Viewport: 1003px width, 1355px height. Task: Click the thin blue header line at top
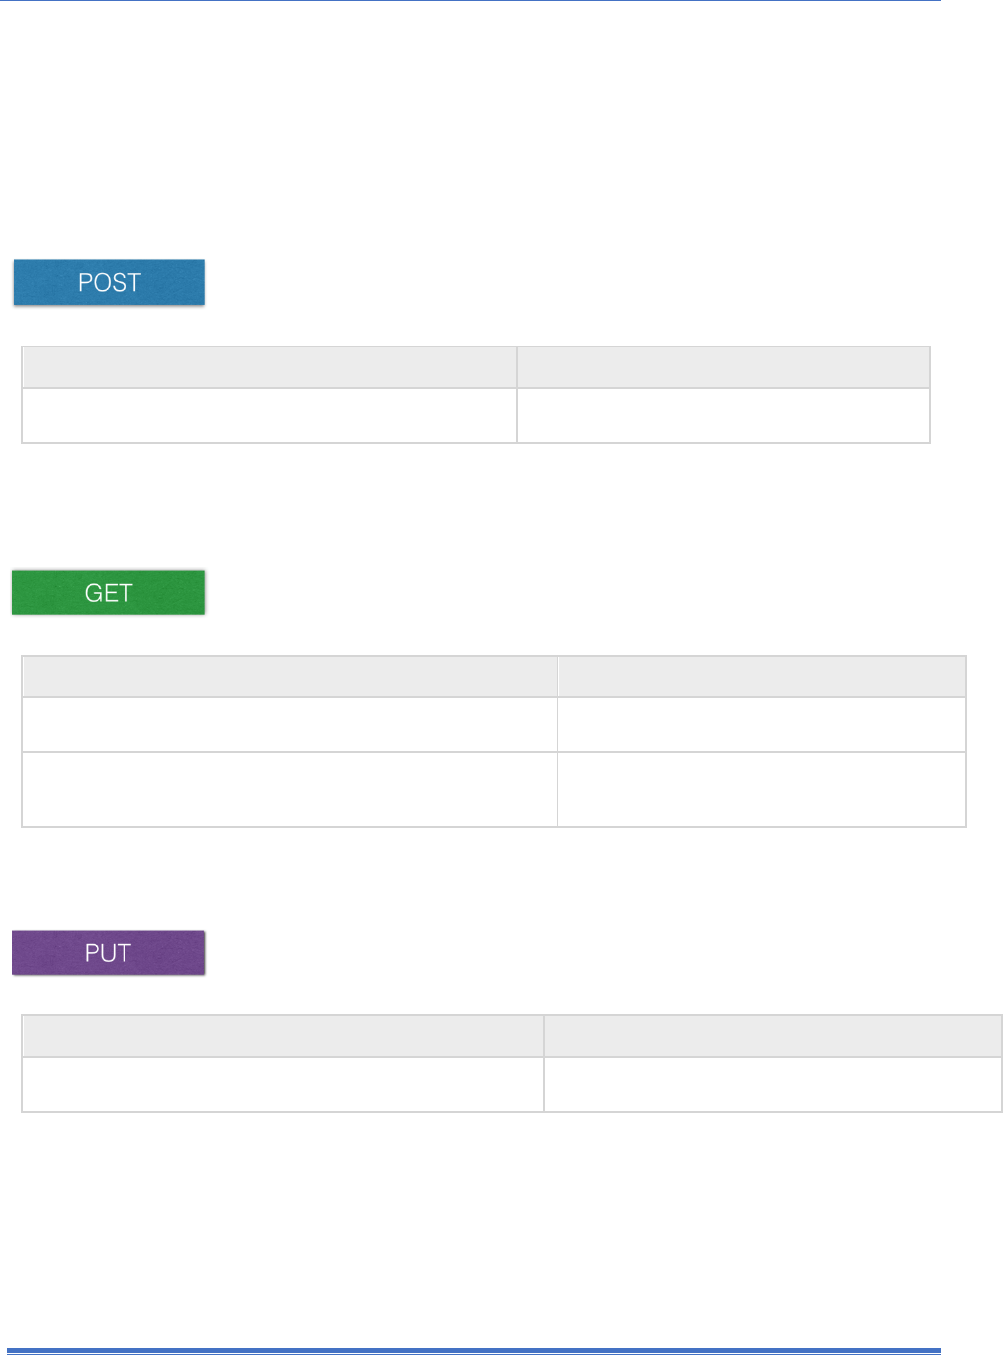[x=470, y=1]
